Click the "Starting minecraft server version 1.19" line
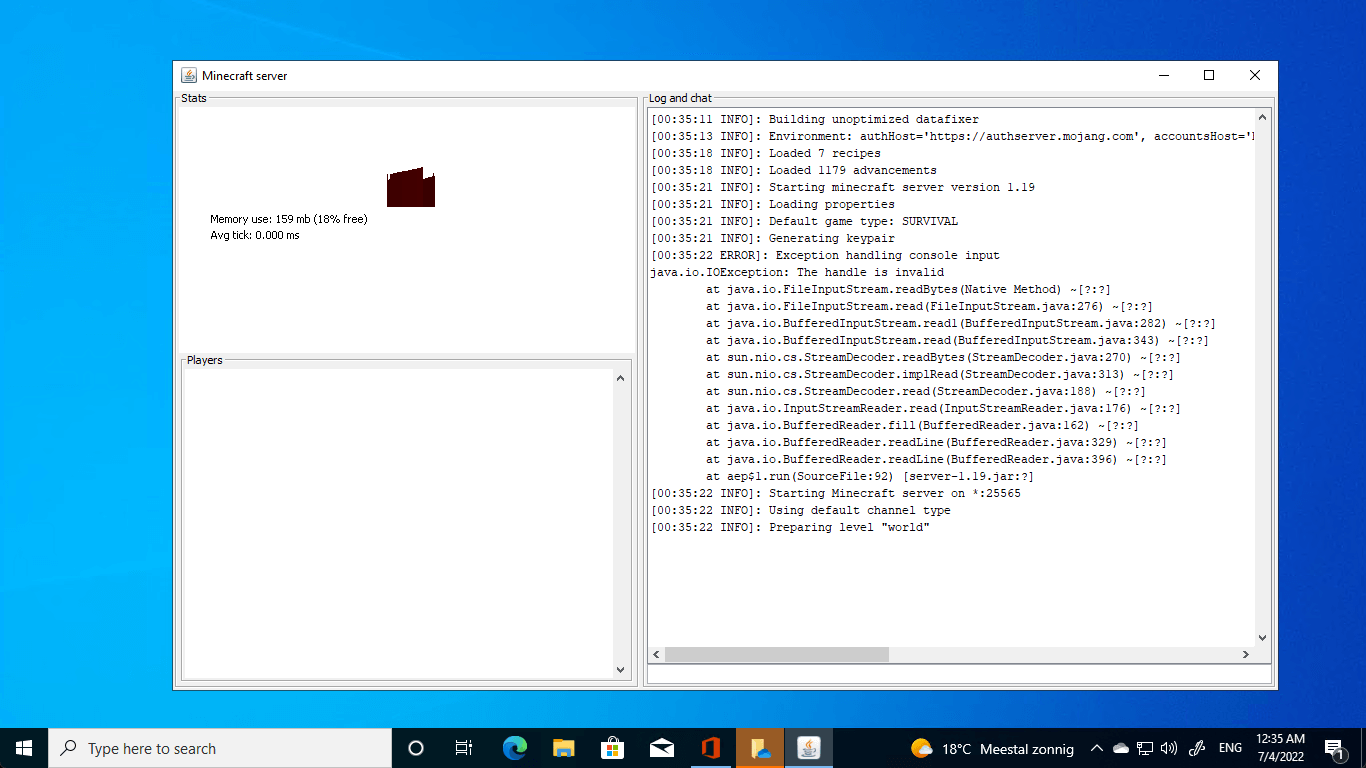This screenshot has height=768, width=1366. click(843, 187)
